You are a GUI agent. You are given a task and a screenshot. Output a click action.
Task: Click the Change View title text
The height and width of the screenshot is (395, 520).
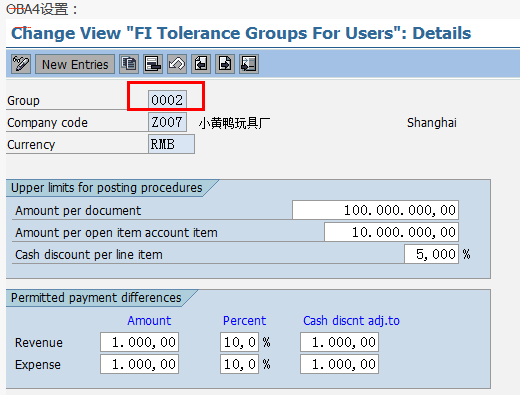pos(241,33)
